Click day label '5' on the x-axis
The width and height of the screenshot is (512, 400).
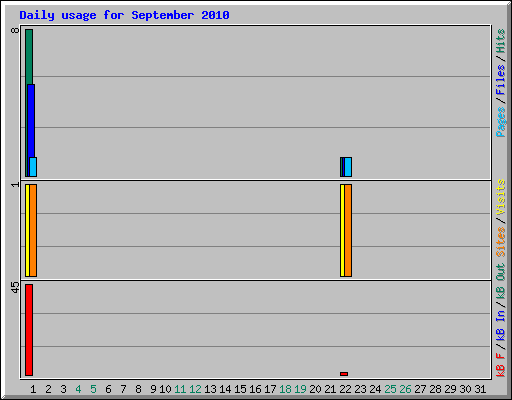pyautogui.click(x=93, y=389)
